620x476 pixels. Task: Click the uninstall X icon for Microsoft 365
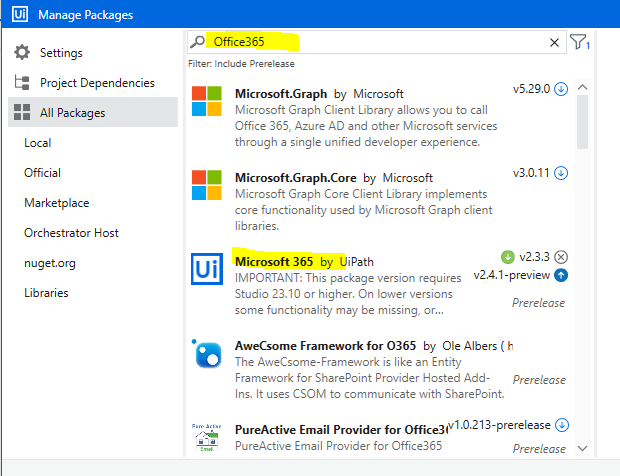click(561, 256)
